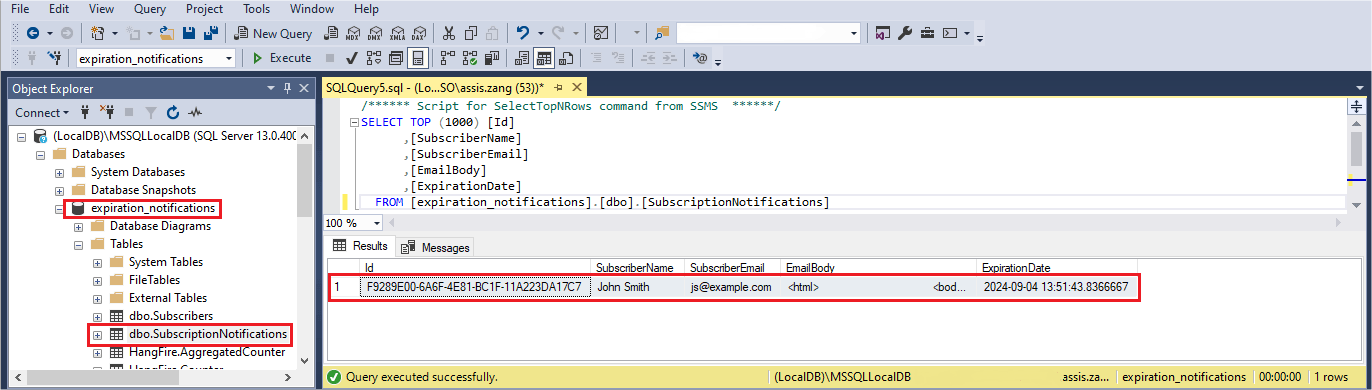Click the DMX query icon
The width and height of the screenshot is (1372, 390).
tap(375, 33)
